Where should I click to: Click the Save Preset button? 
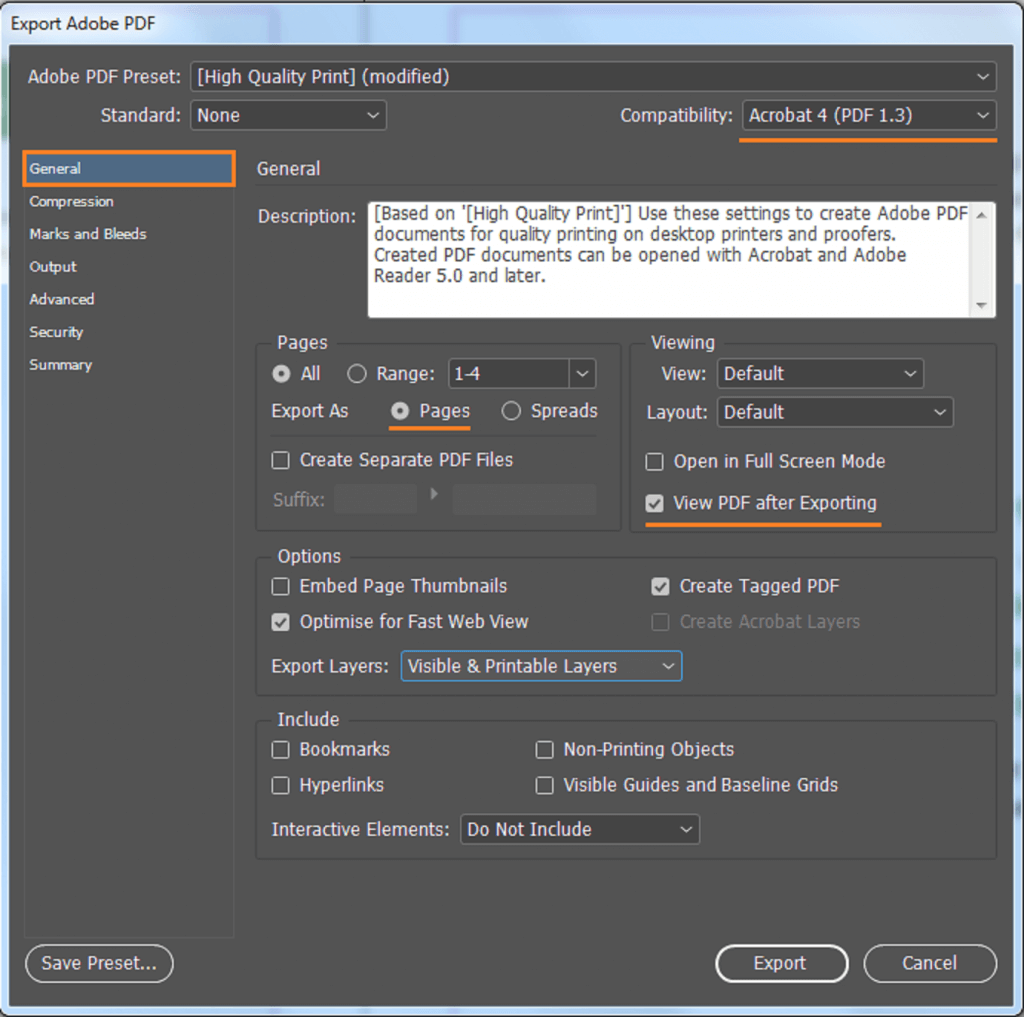click(99, 963)
